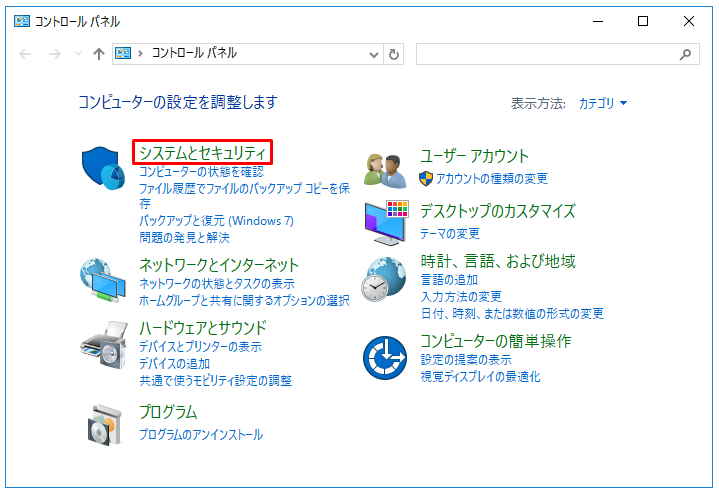Open コンピューターの簡単操作 heading link

pos(496,340)
